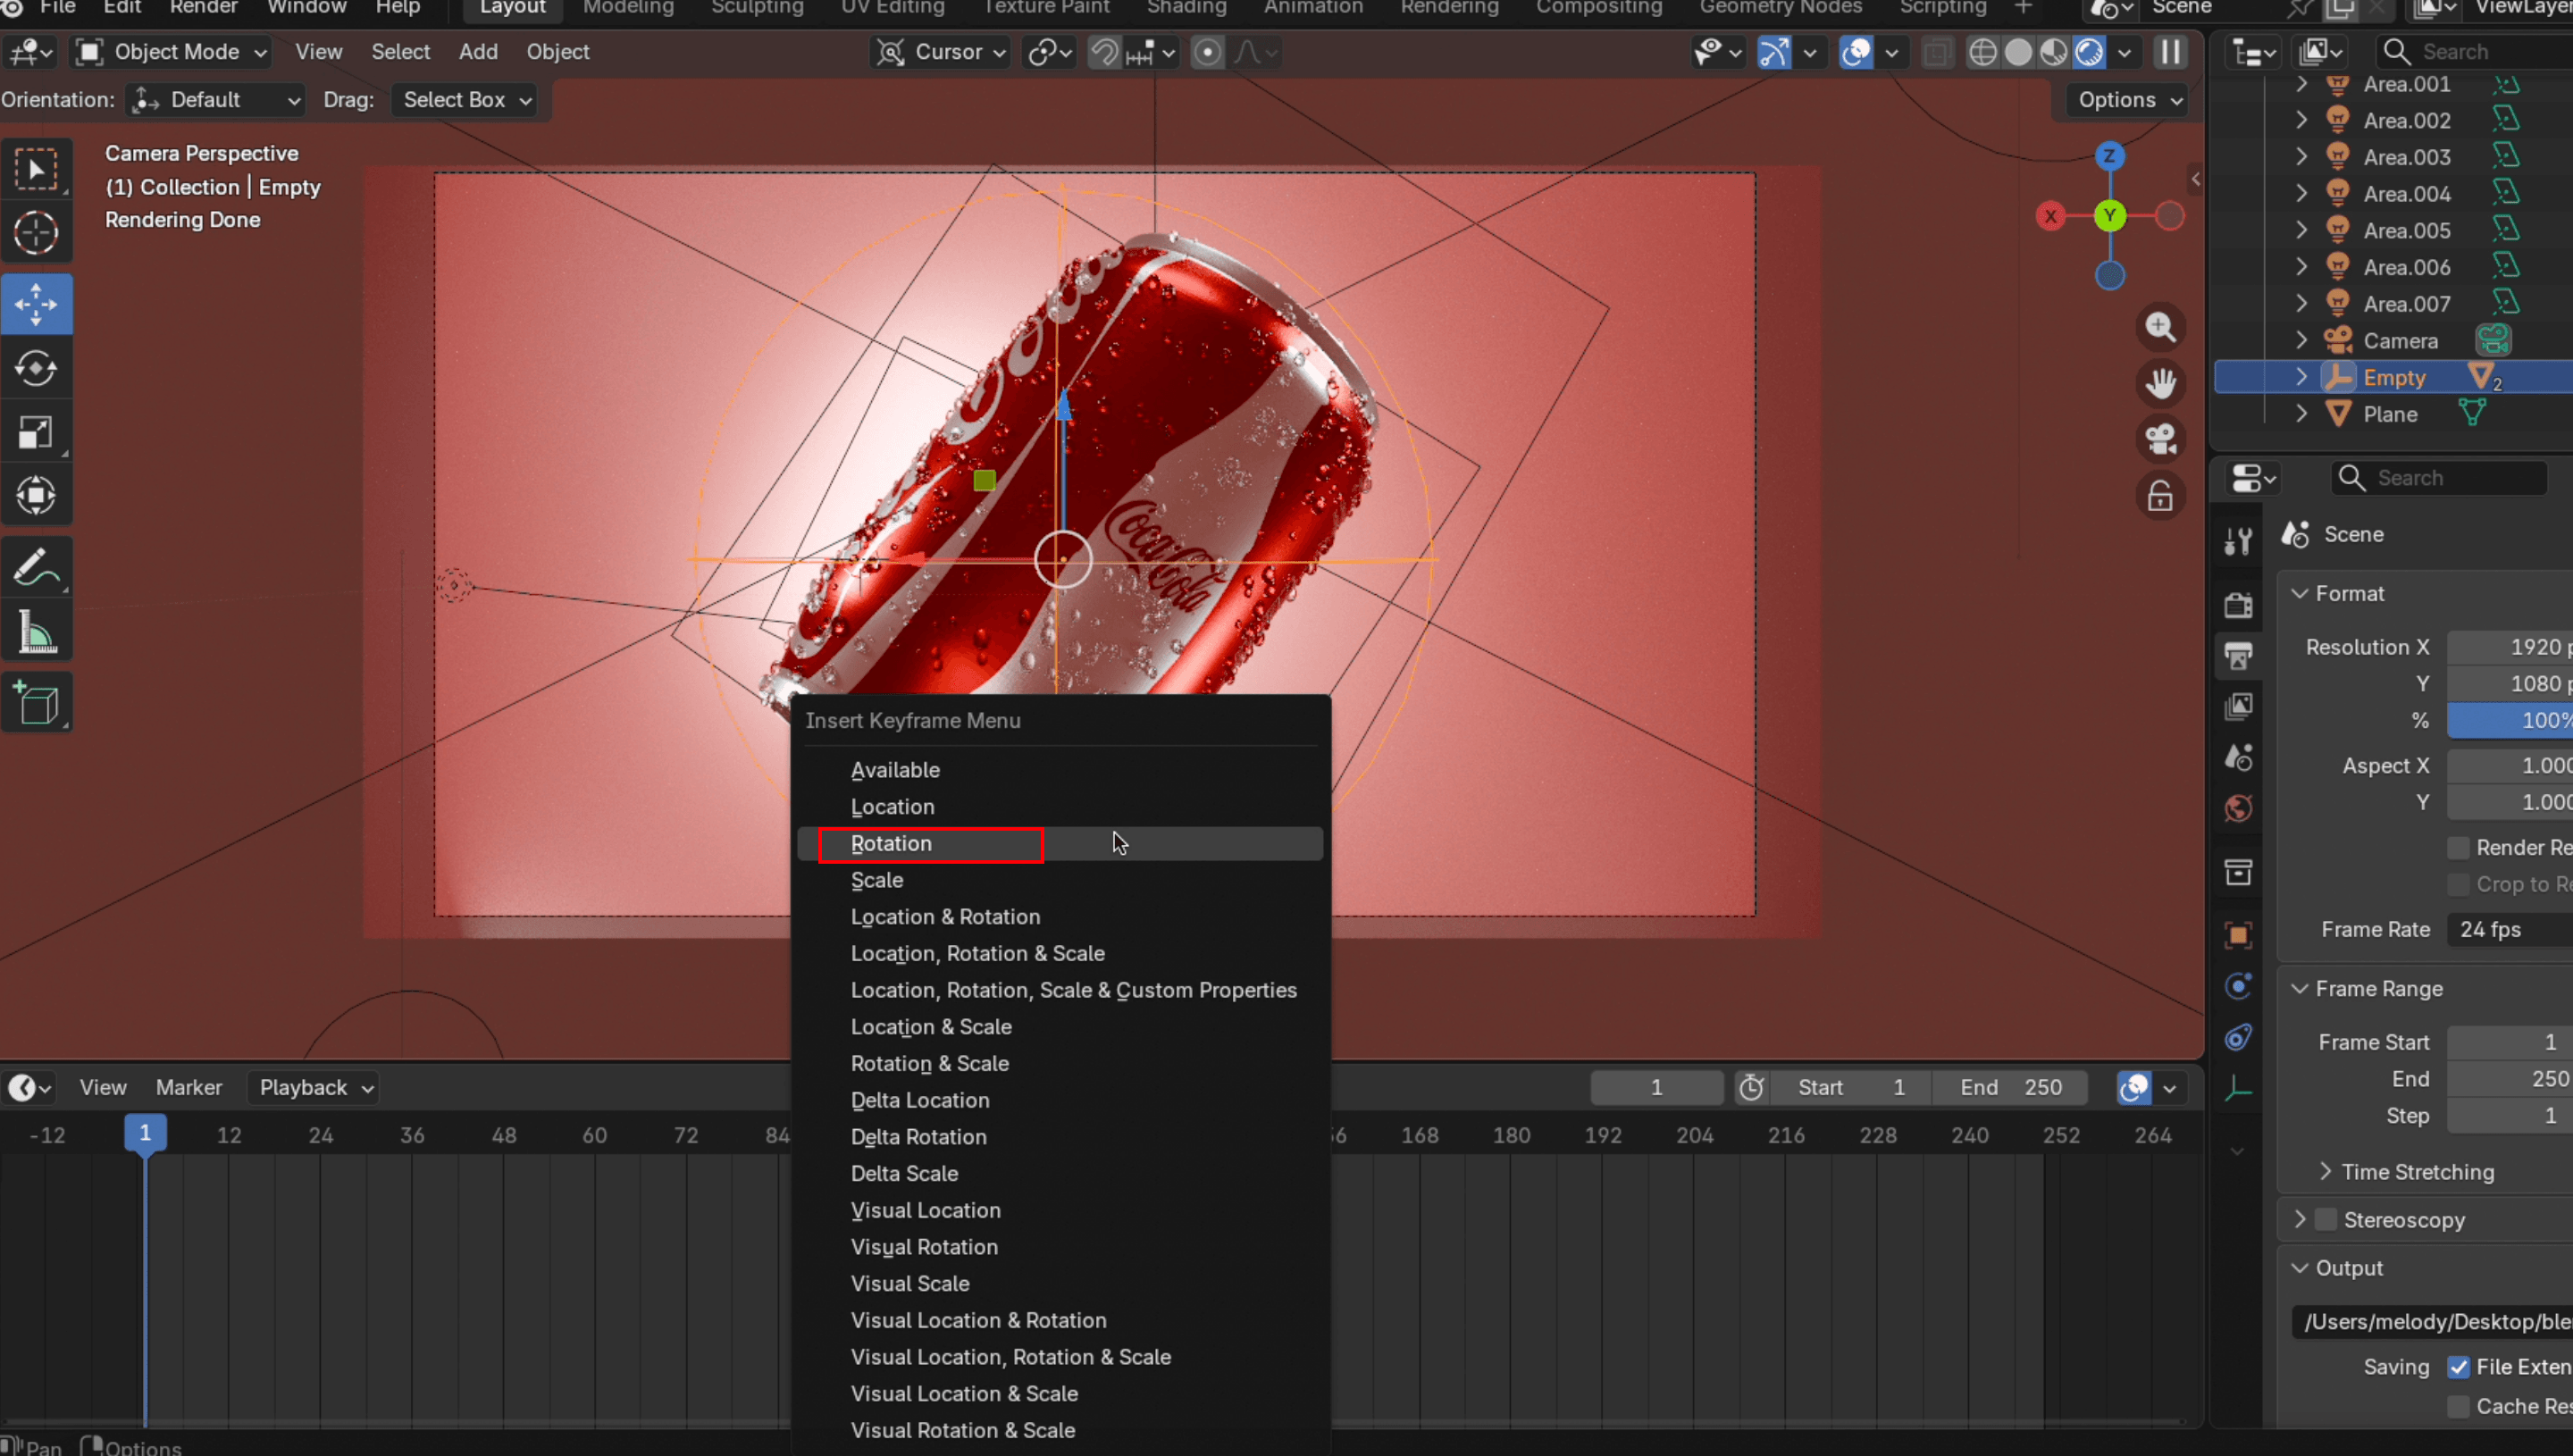Open the Render properties tab

(x=2238, y=605)
